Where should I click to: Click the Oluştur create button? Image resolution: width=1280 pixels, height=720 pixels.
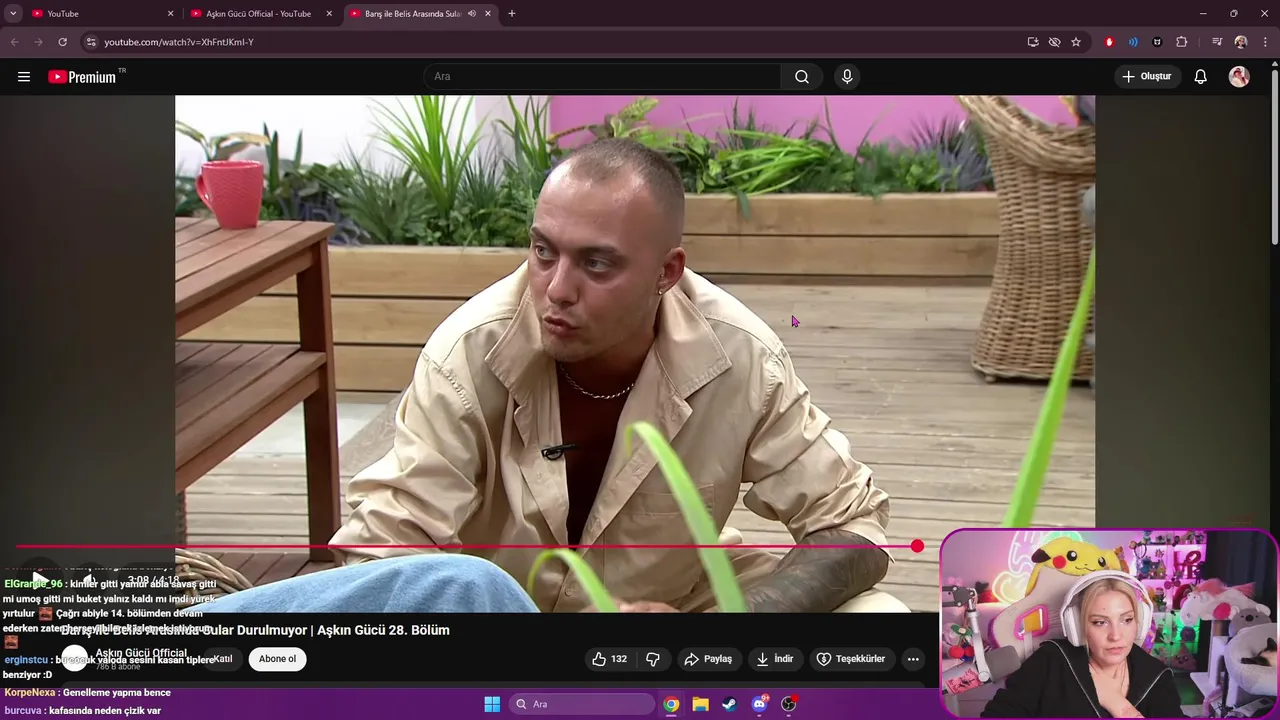[1147, 77]
